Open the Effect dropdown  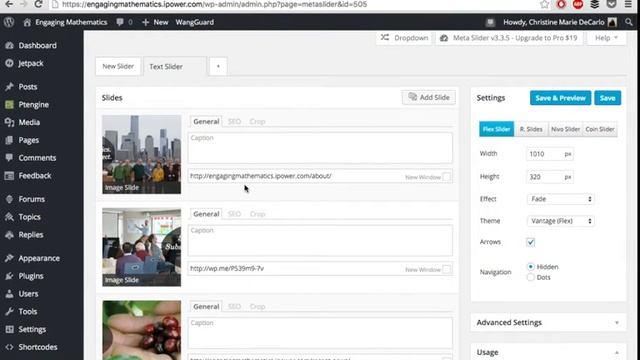[560, 199]
